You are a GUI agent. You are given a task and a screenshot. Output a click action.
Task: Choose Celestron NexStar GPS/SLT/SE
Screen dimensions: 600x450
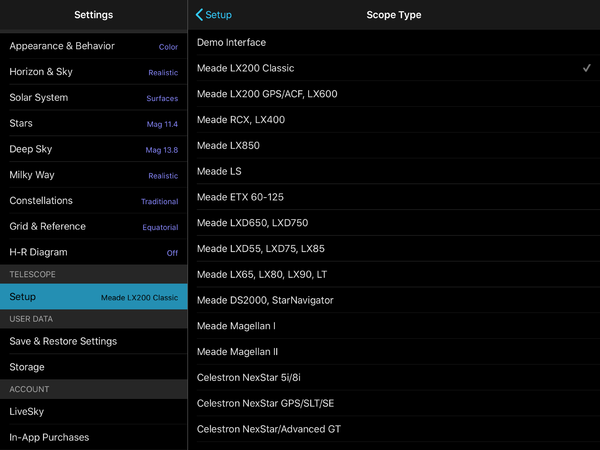pos(394,403)
